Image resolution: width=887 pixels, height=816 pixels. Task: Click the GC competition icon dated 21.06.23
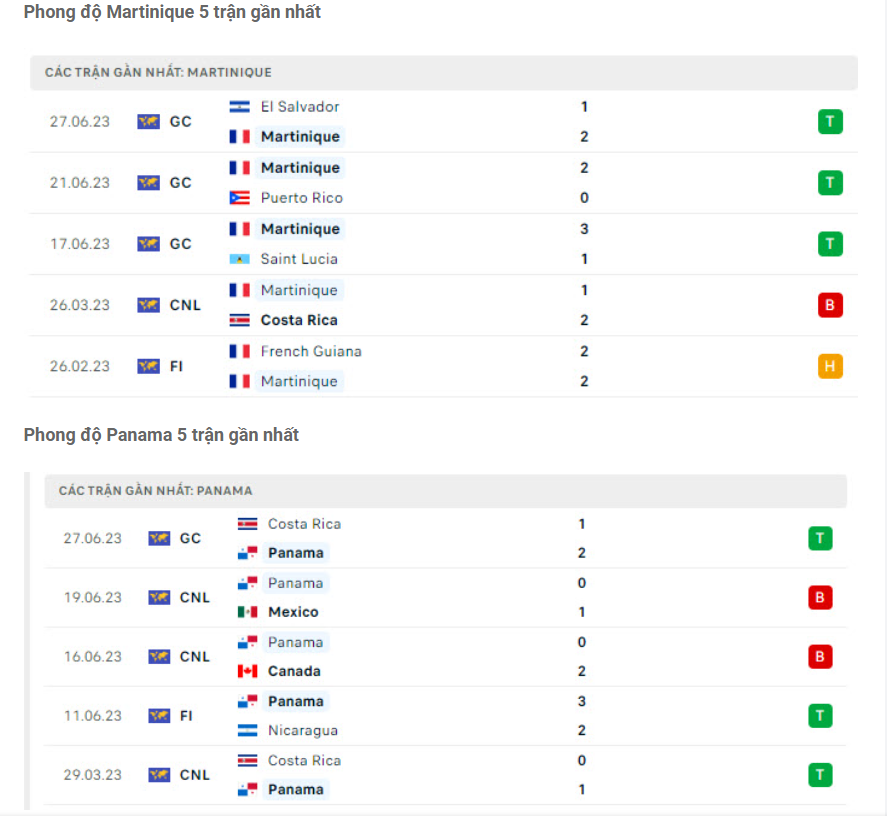click(x=149, y=183)
